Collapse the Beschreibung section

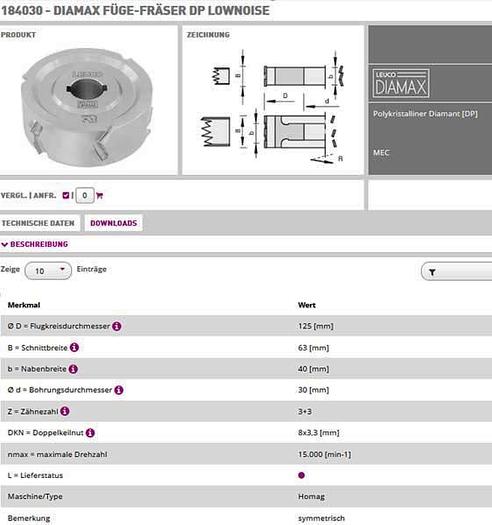point(35,244)
